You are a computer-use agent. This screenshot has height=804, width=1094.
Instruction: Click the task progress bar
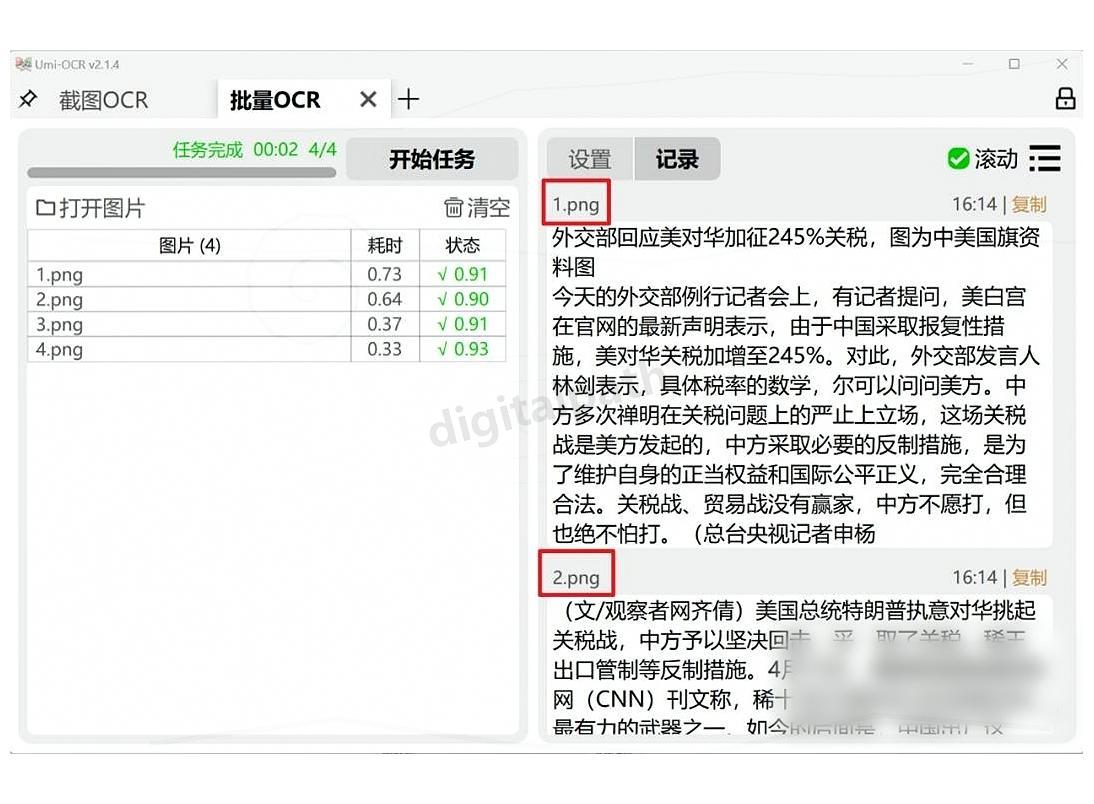coord(180,173)
